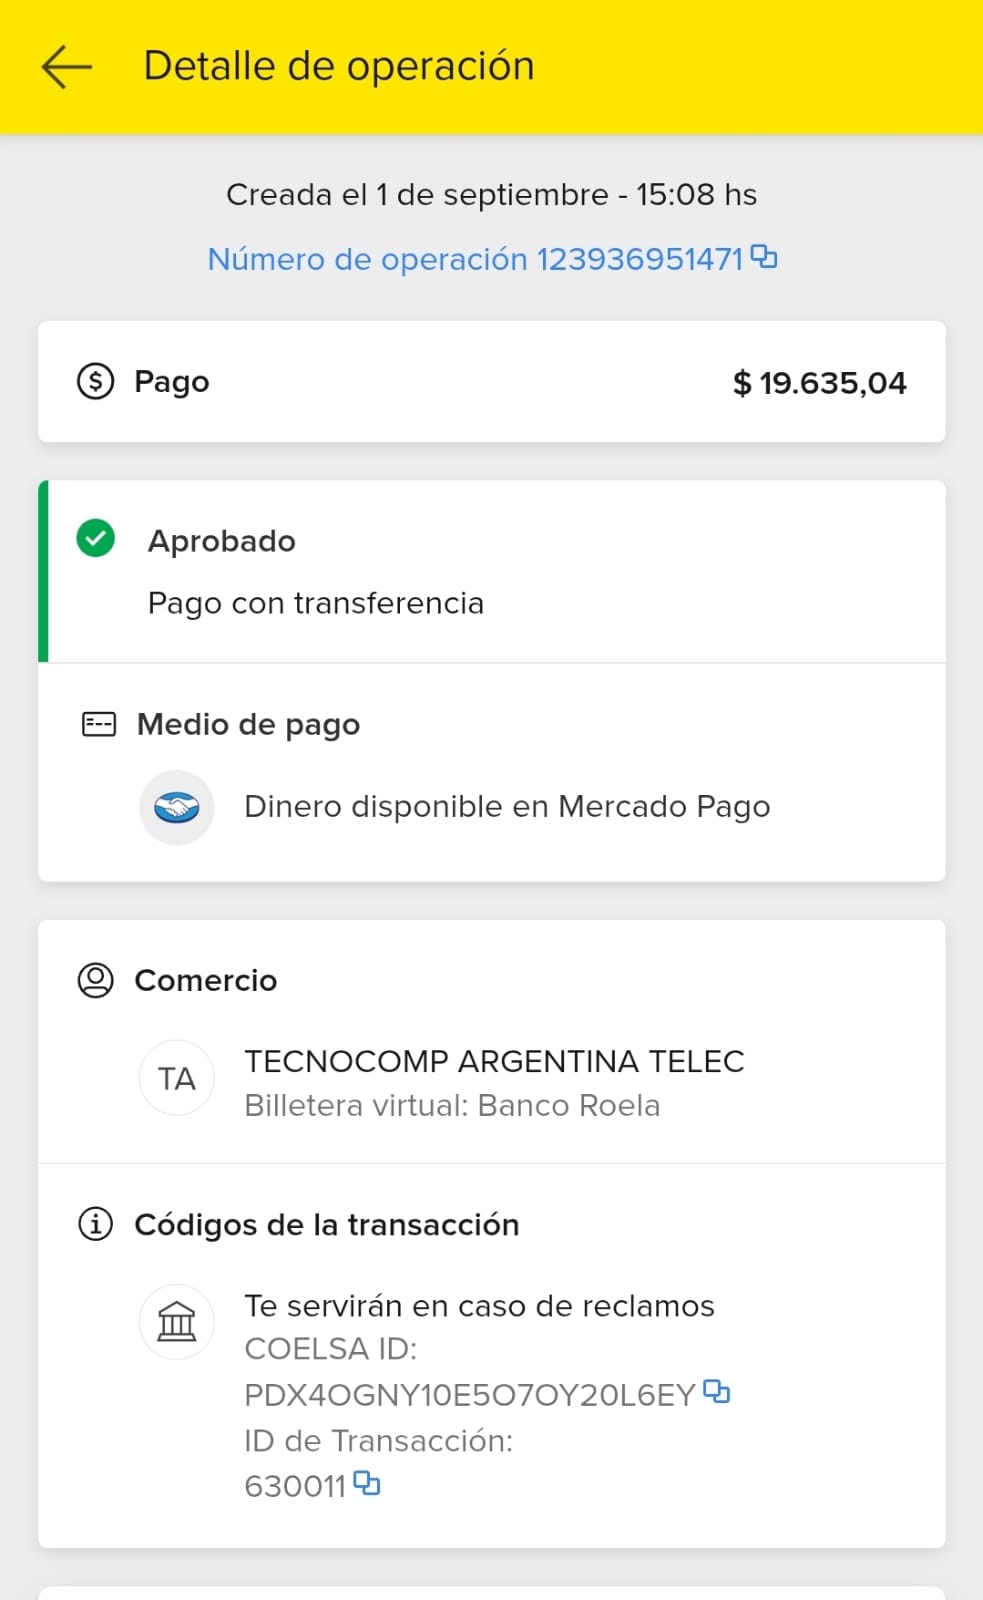Image resolution: width=983 pixels, height=1600 pixels.
Task: Tap the bank building icon
Action: coord(177,1322)
